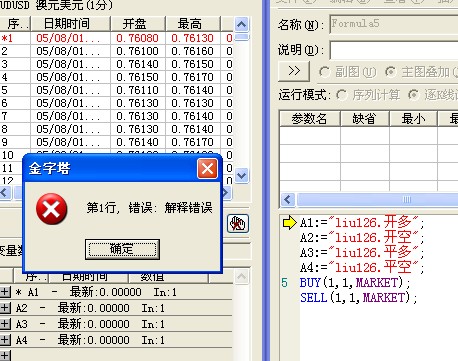Expand the A3 variable row
This screenshot has height=361, width=458.
(5, 324)
